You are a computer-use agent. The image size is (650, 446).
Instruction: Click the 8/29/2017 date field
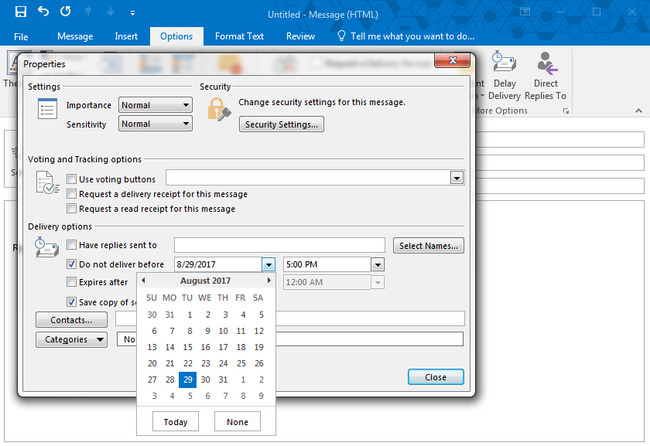[x=218, y=264]
